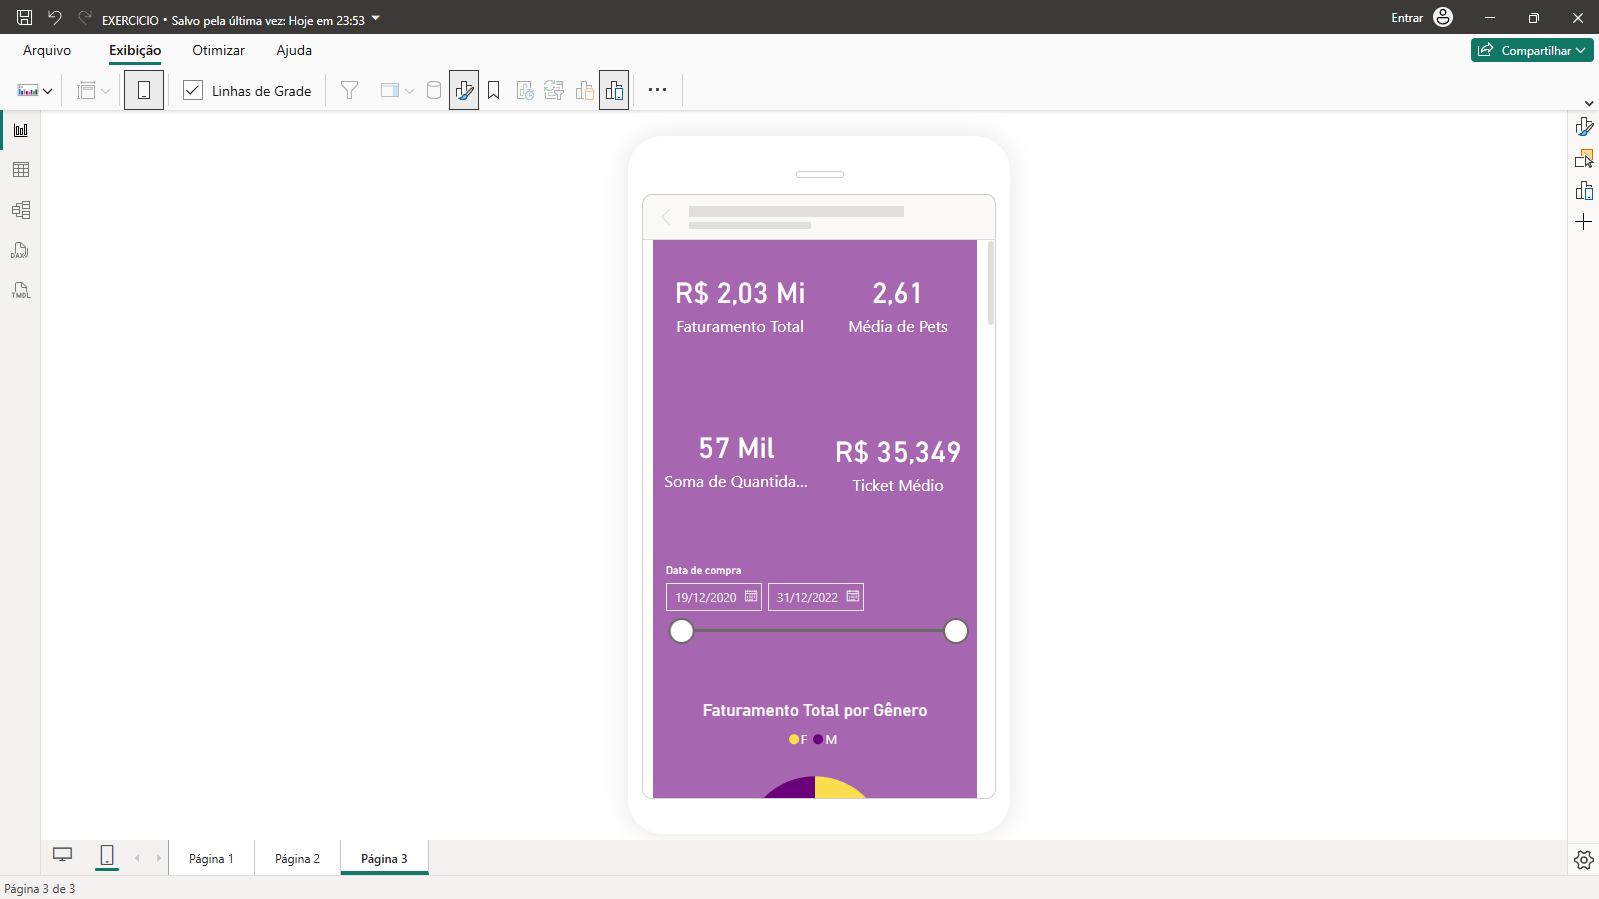Click the Save icon in title bar

pos(24,18)
